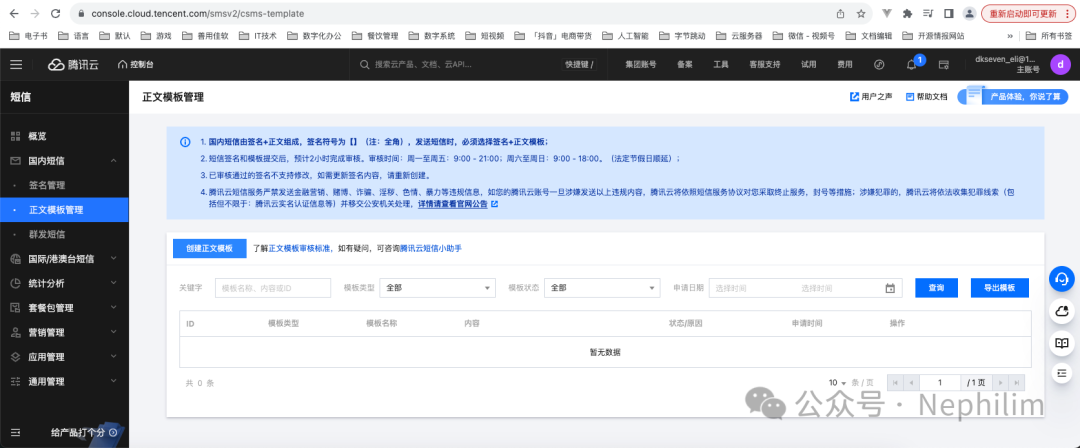Open the 正文模板审核标准 link
The image size is (1080, 448).
[x=300, y=248]
